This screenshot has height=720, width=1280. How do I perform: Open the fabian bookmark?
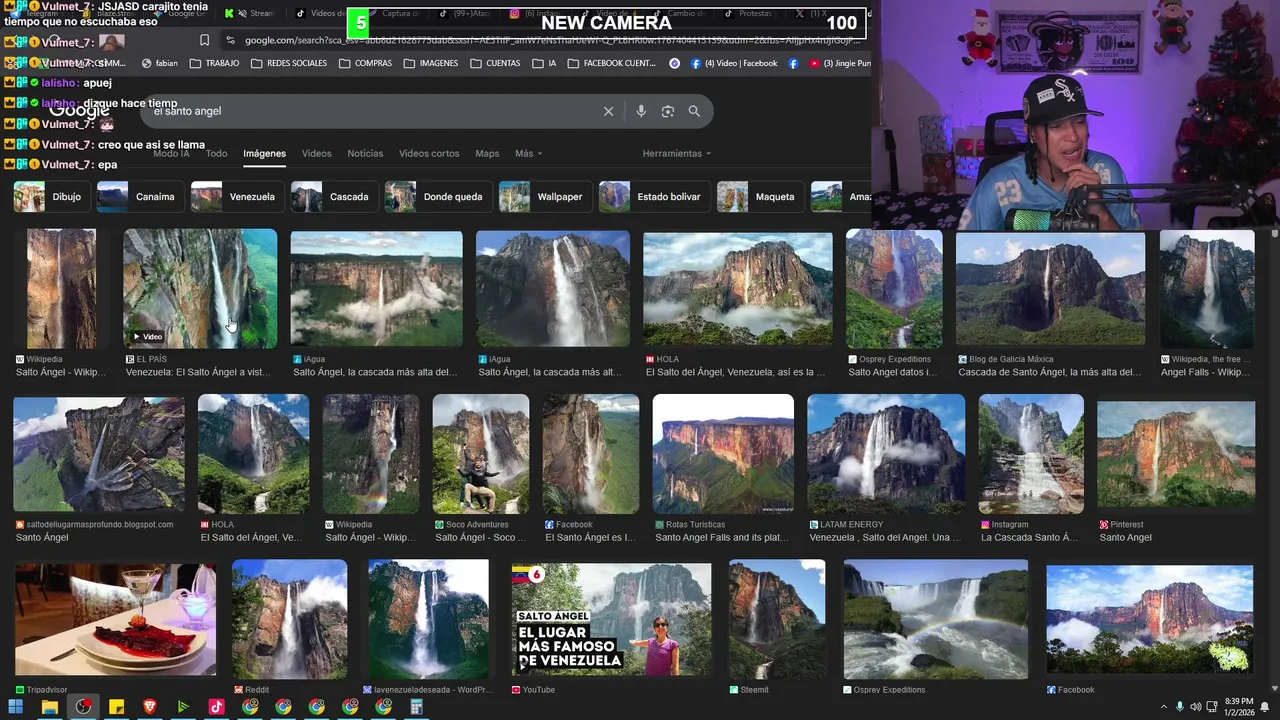(160, 63)
